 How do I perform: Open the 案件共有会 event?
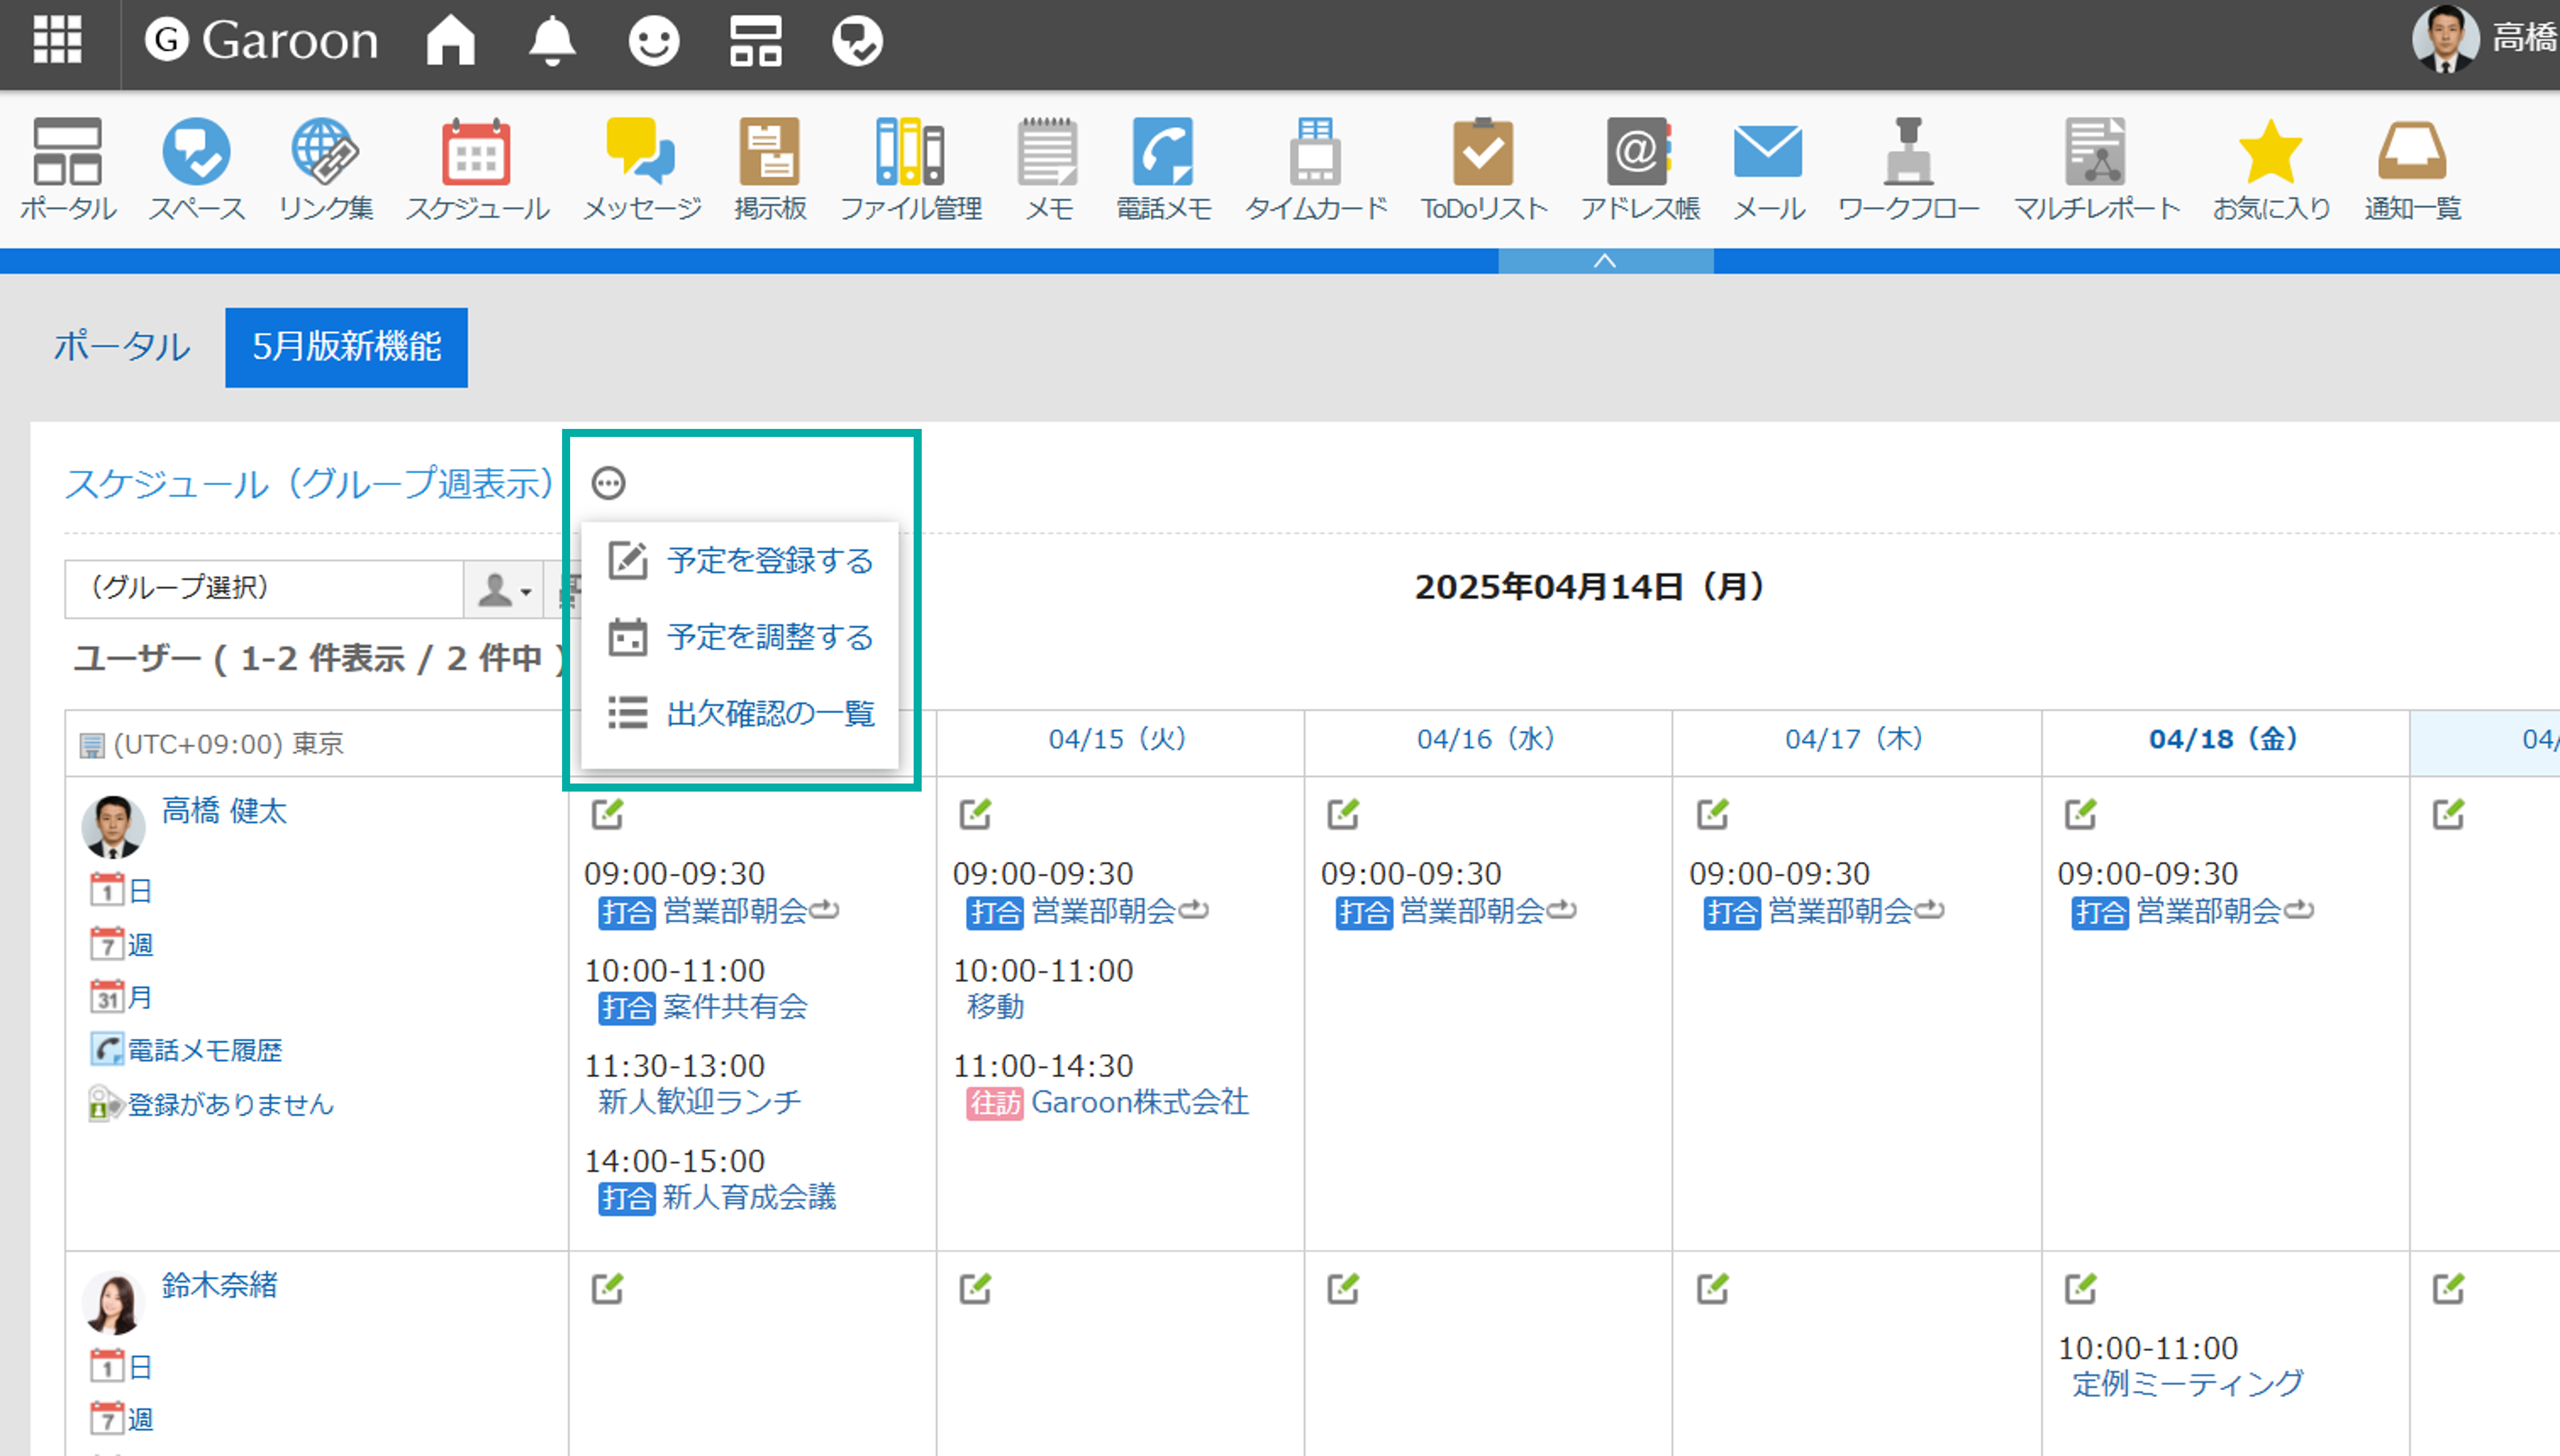coord(735,1006)
